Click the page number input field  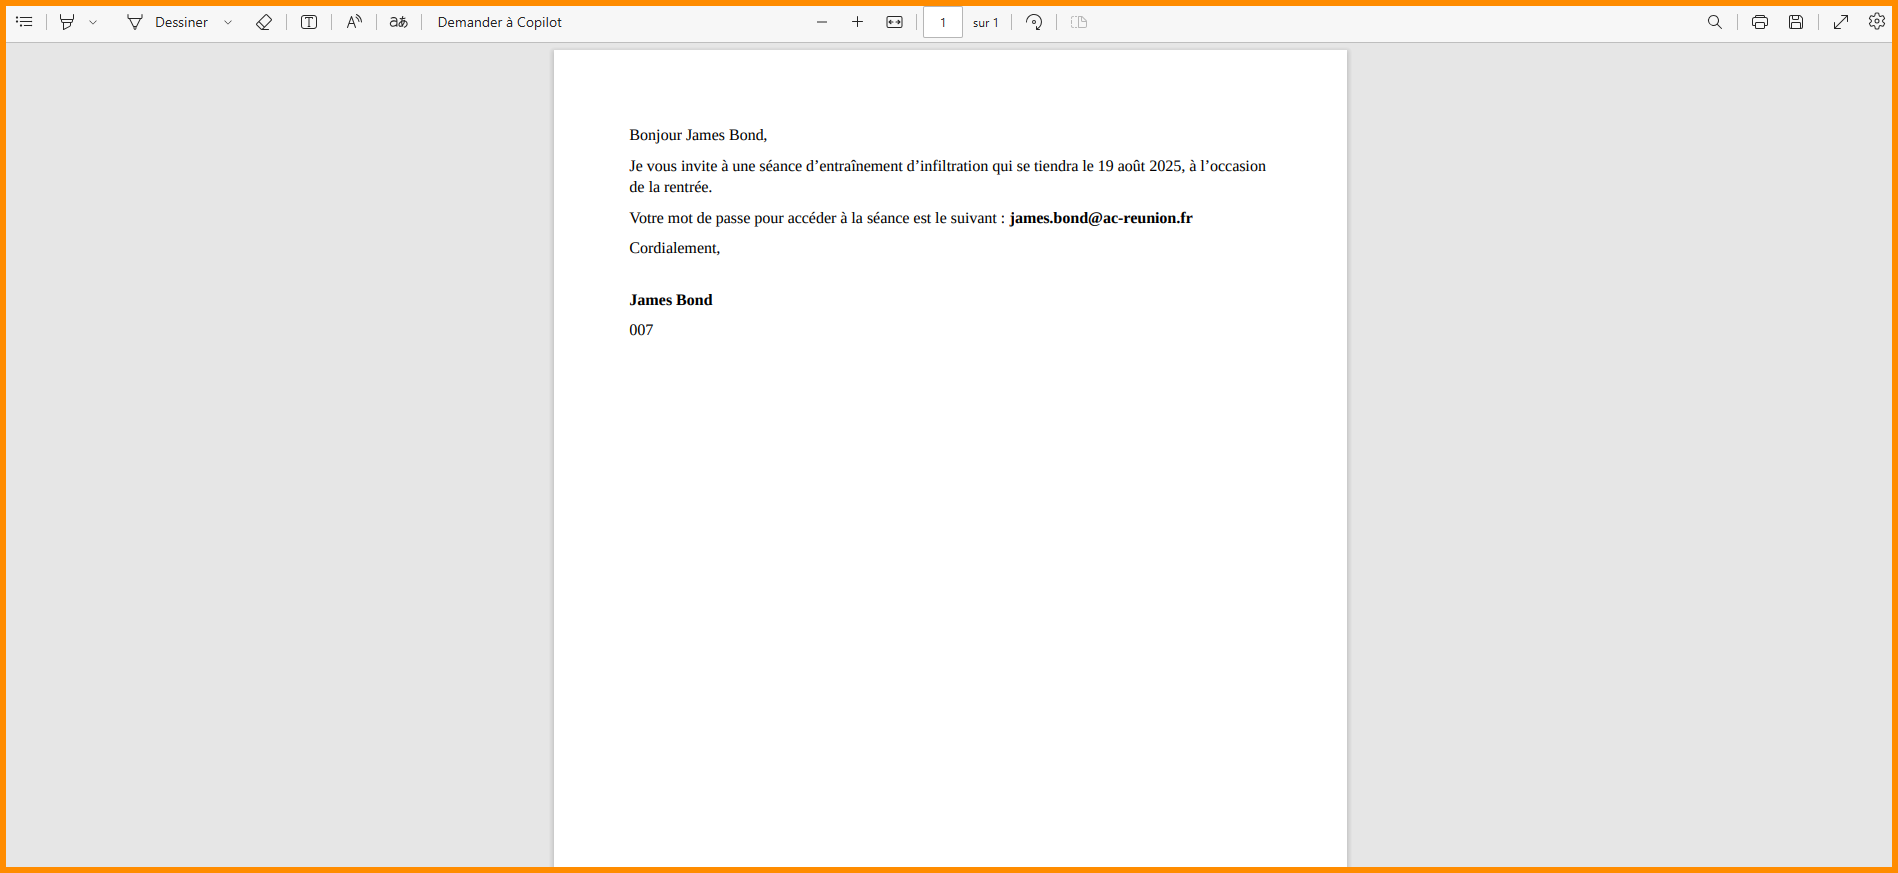click(x=942, y=22)
